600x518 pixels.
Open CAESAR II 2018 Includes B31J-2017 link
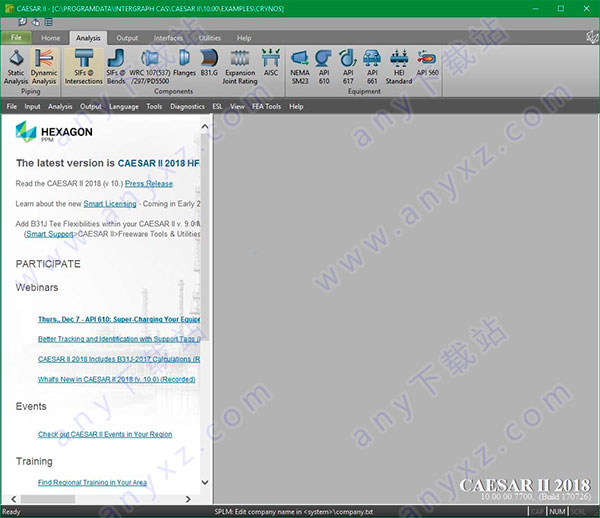119,359
